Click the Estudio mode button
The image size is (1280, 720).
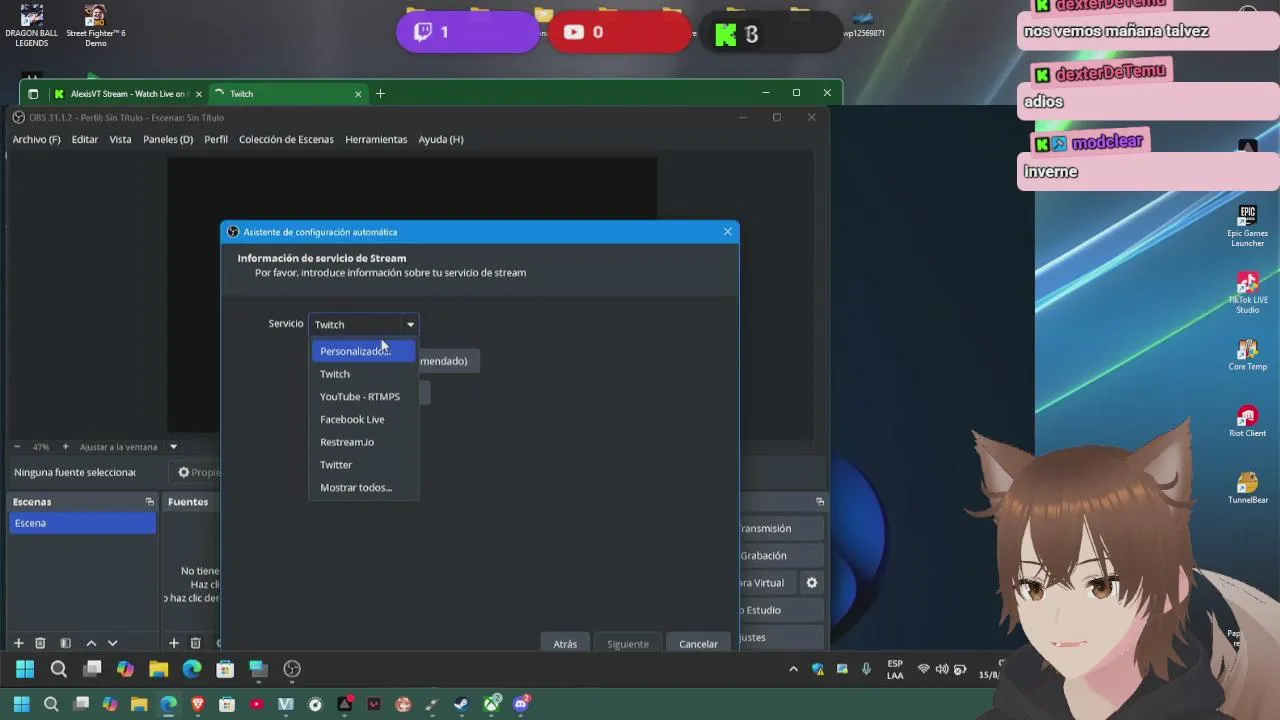pos(780,610)
